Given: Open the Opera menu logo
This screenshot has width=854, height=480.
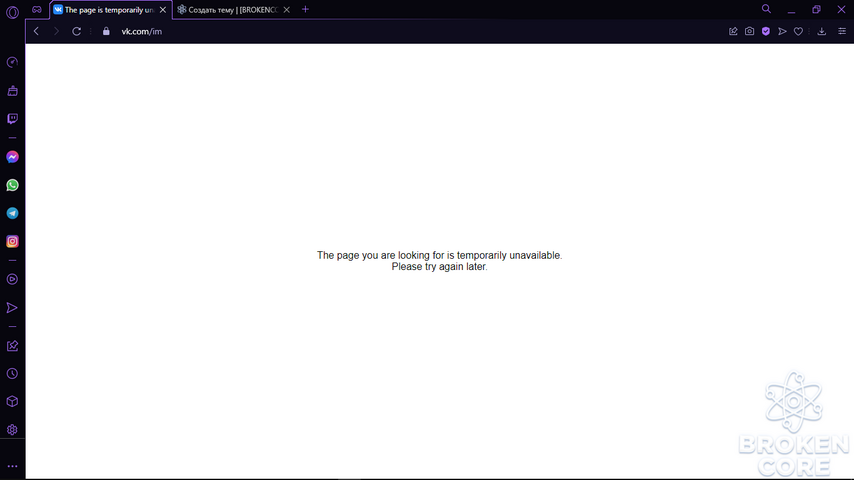Looking at the screenshot, I should [x=13, y=12].
